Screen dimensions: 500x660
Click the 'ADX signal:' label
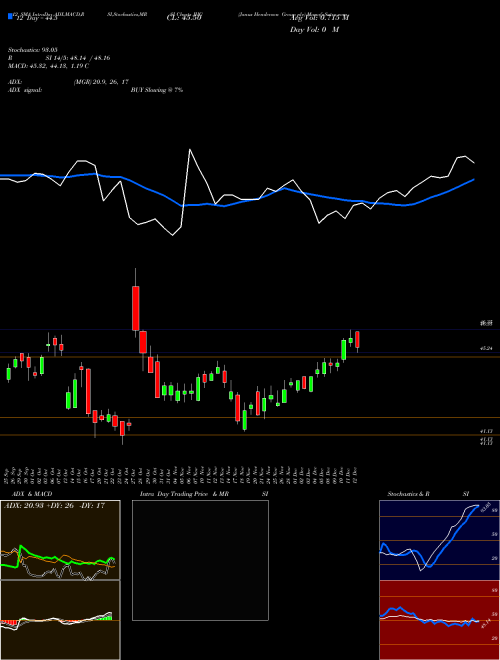pos(25,90)
